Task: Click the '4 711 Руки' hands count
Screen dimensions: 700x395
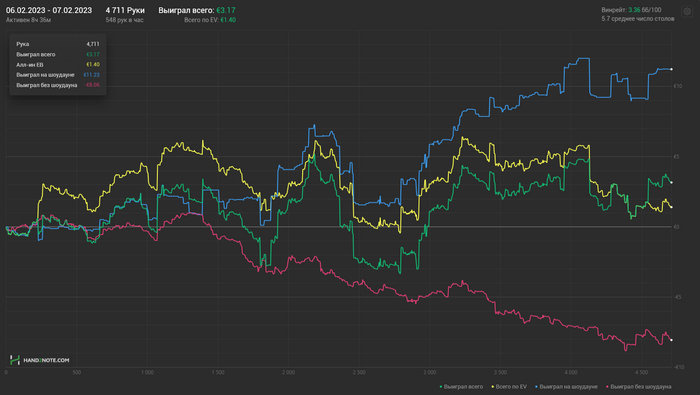Action: coord(125,10)
